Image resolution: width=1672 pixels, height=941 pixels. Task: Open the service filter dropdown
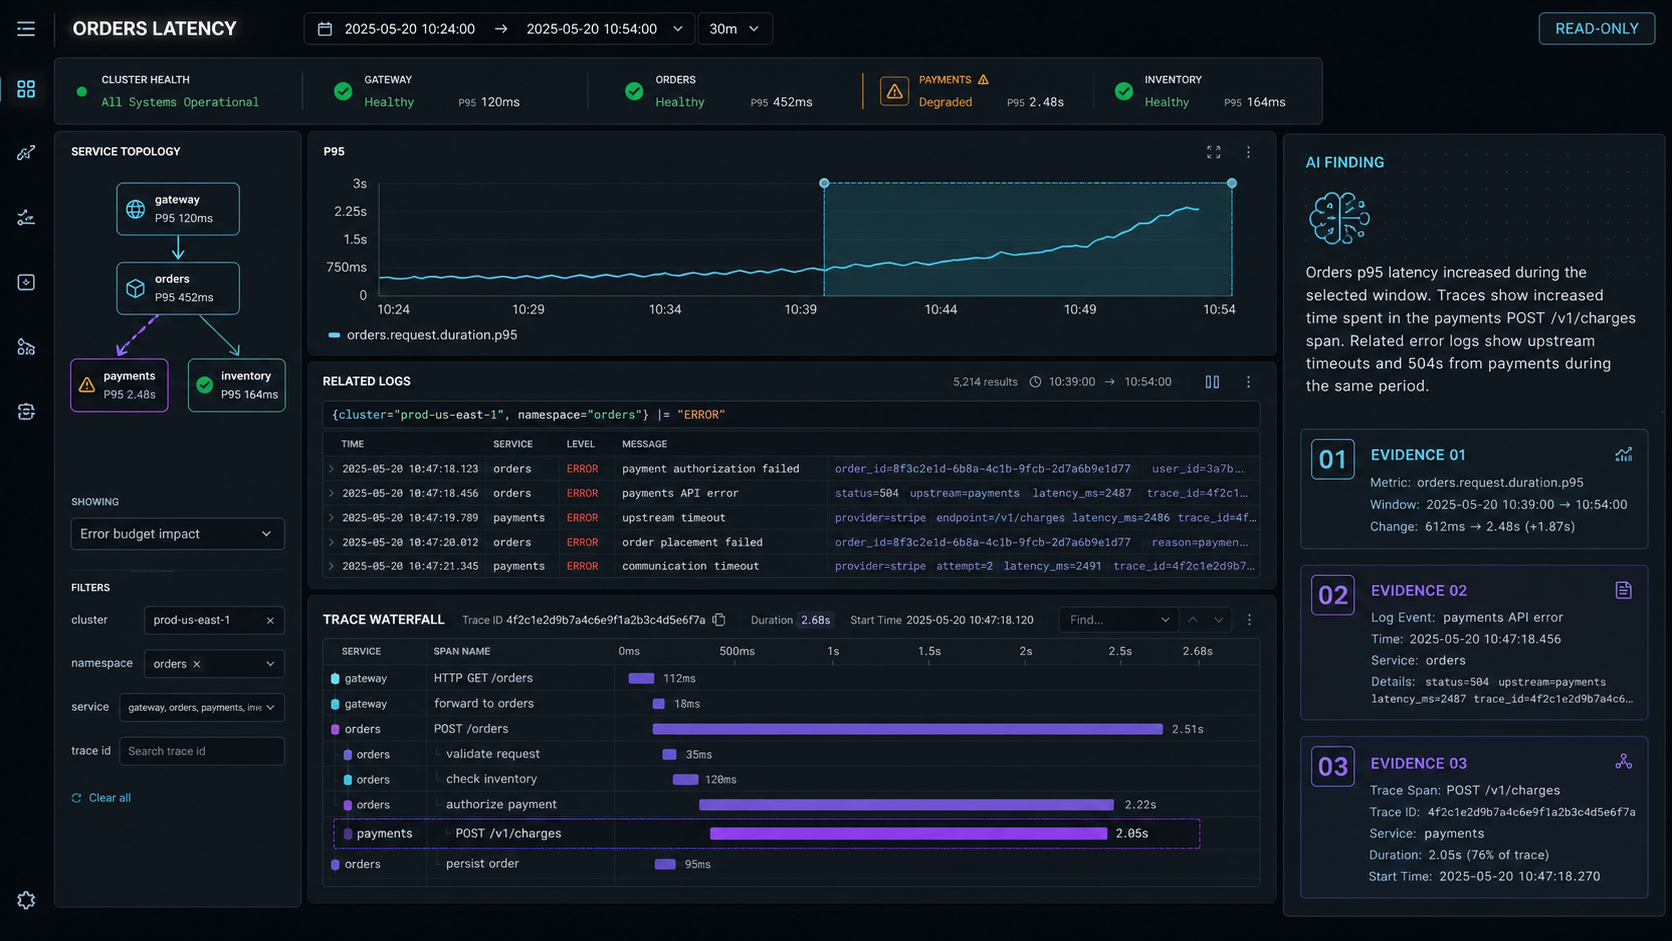point(202,707)
